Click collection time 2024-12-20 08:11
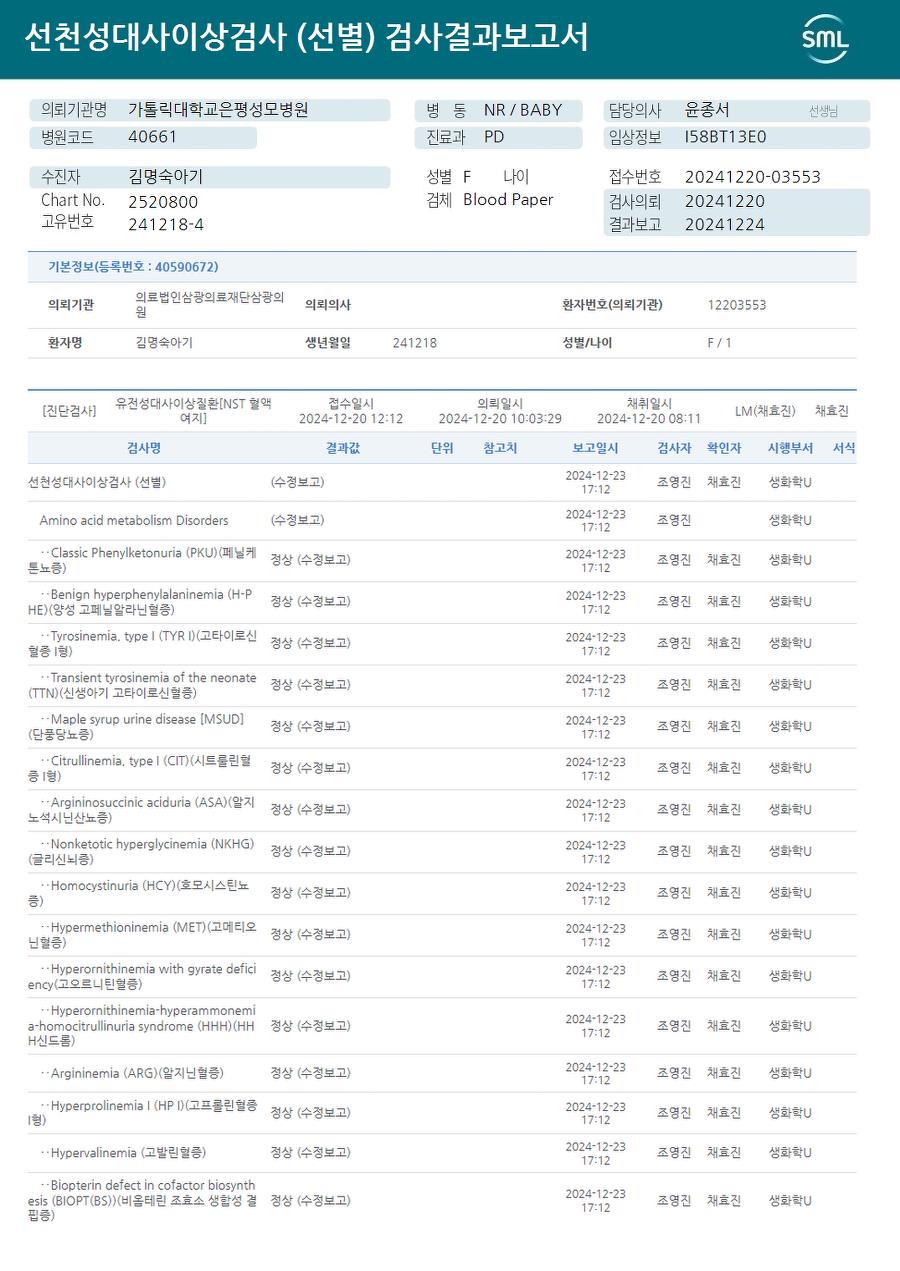900x1271 pixels. tap(649, 419)
